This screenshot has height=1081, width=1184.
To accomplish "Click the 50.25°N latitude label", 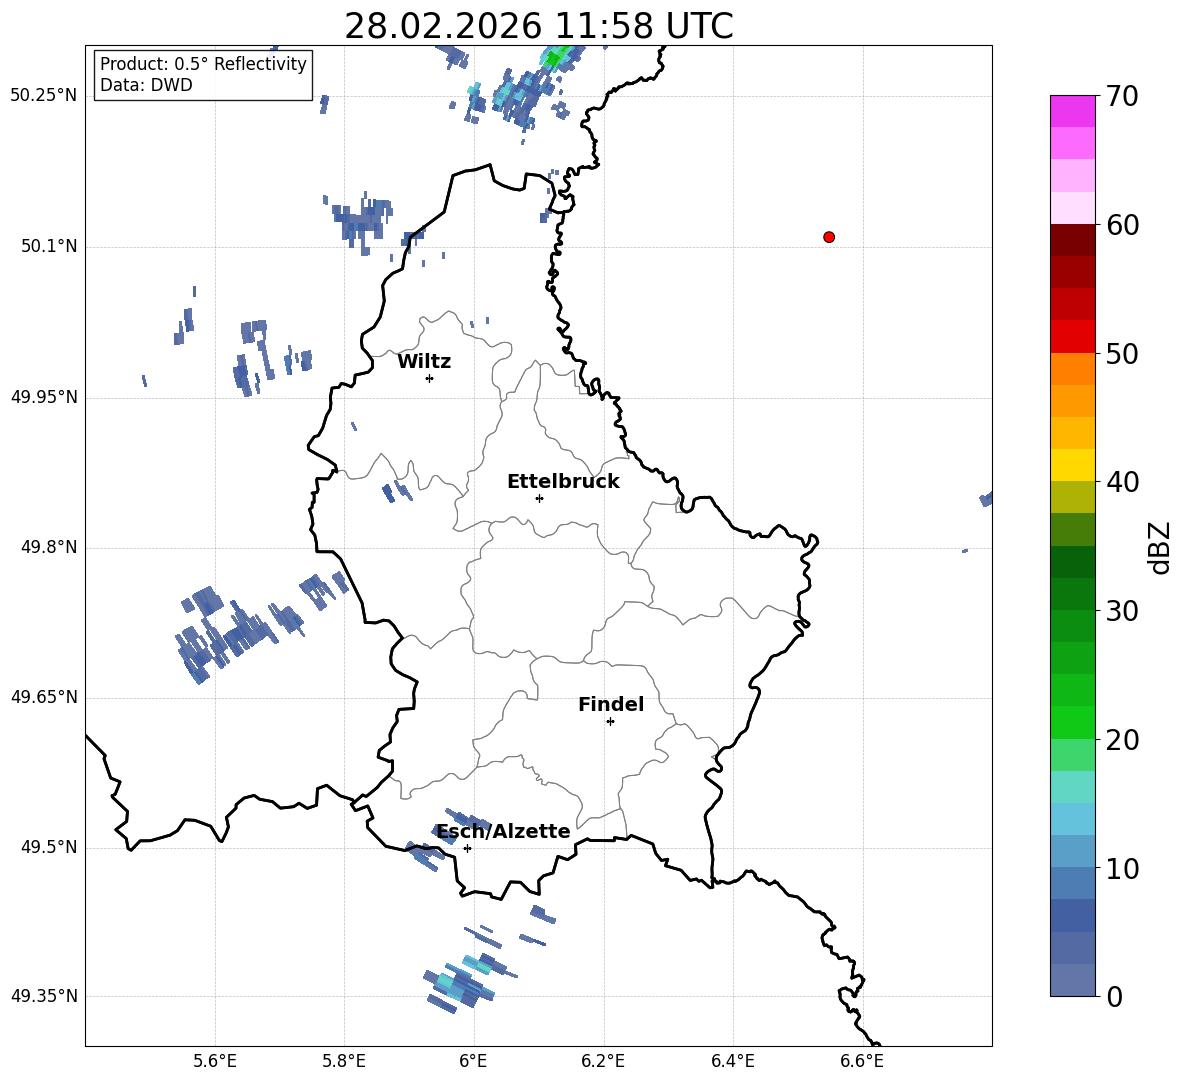I will [x=44, y=96].
